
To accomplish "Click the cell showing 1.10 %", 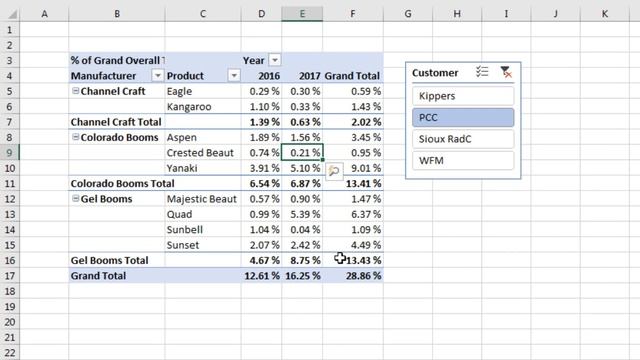I will [261, 107].
